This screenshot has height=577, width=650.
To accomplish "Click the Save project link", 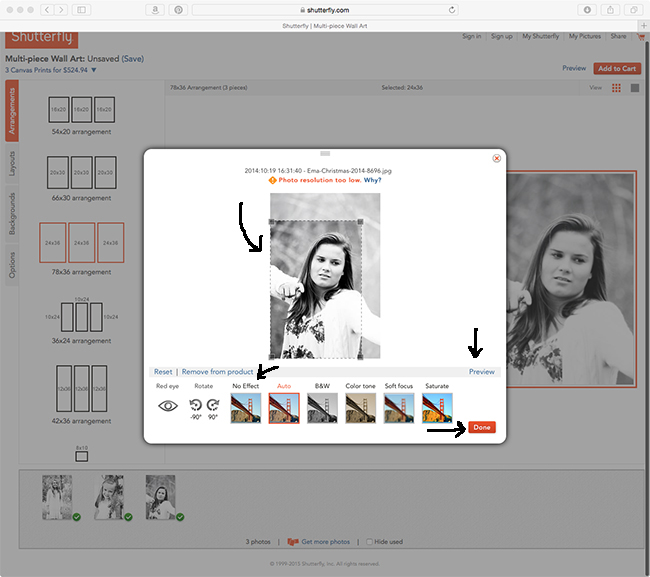I will 133,58.
